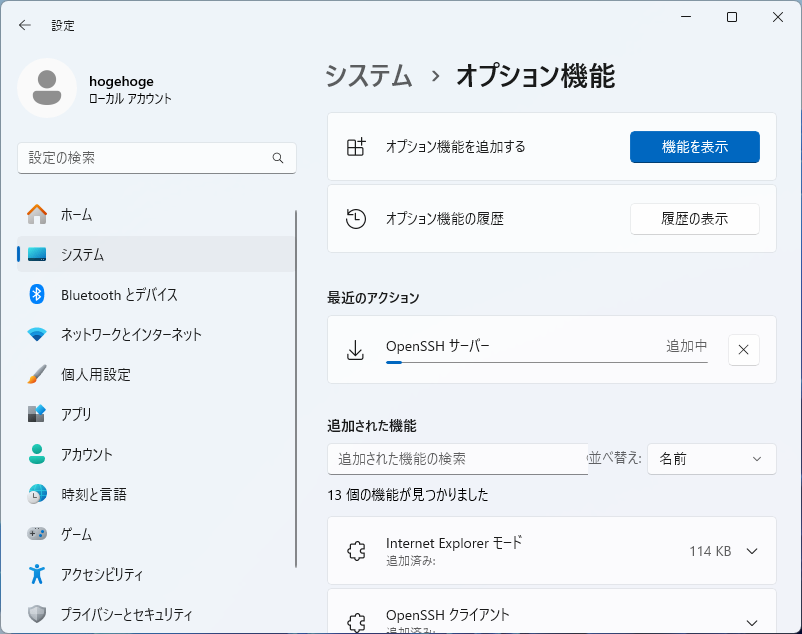Click the OpenSSH サーバー progress bar
The image size is (802, 634).
tap(546, 362)
